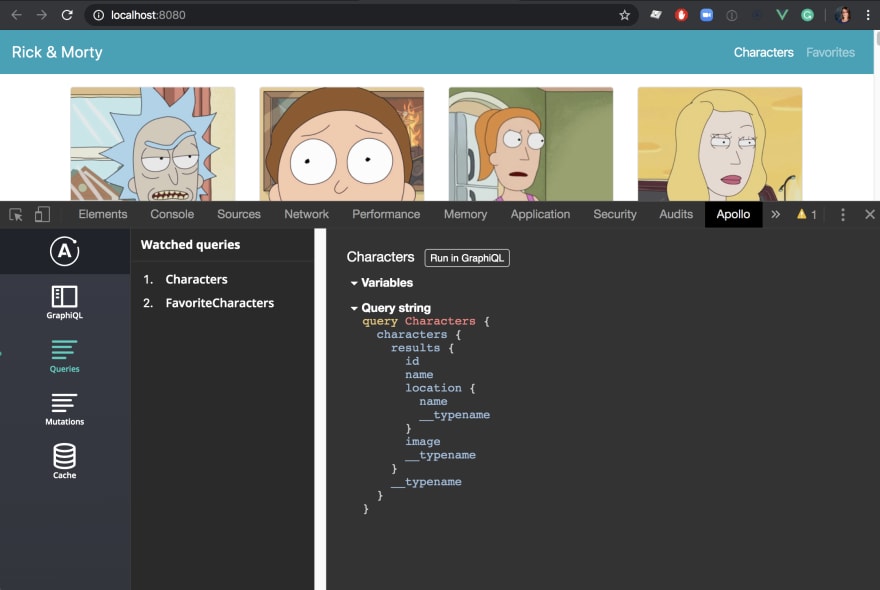Click the warning count indicator
The width and height of the screenshot is (880, 590).
(806, 214)
